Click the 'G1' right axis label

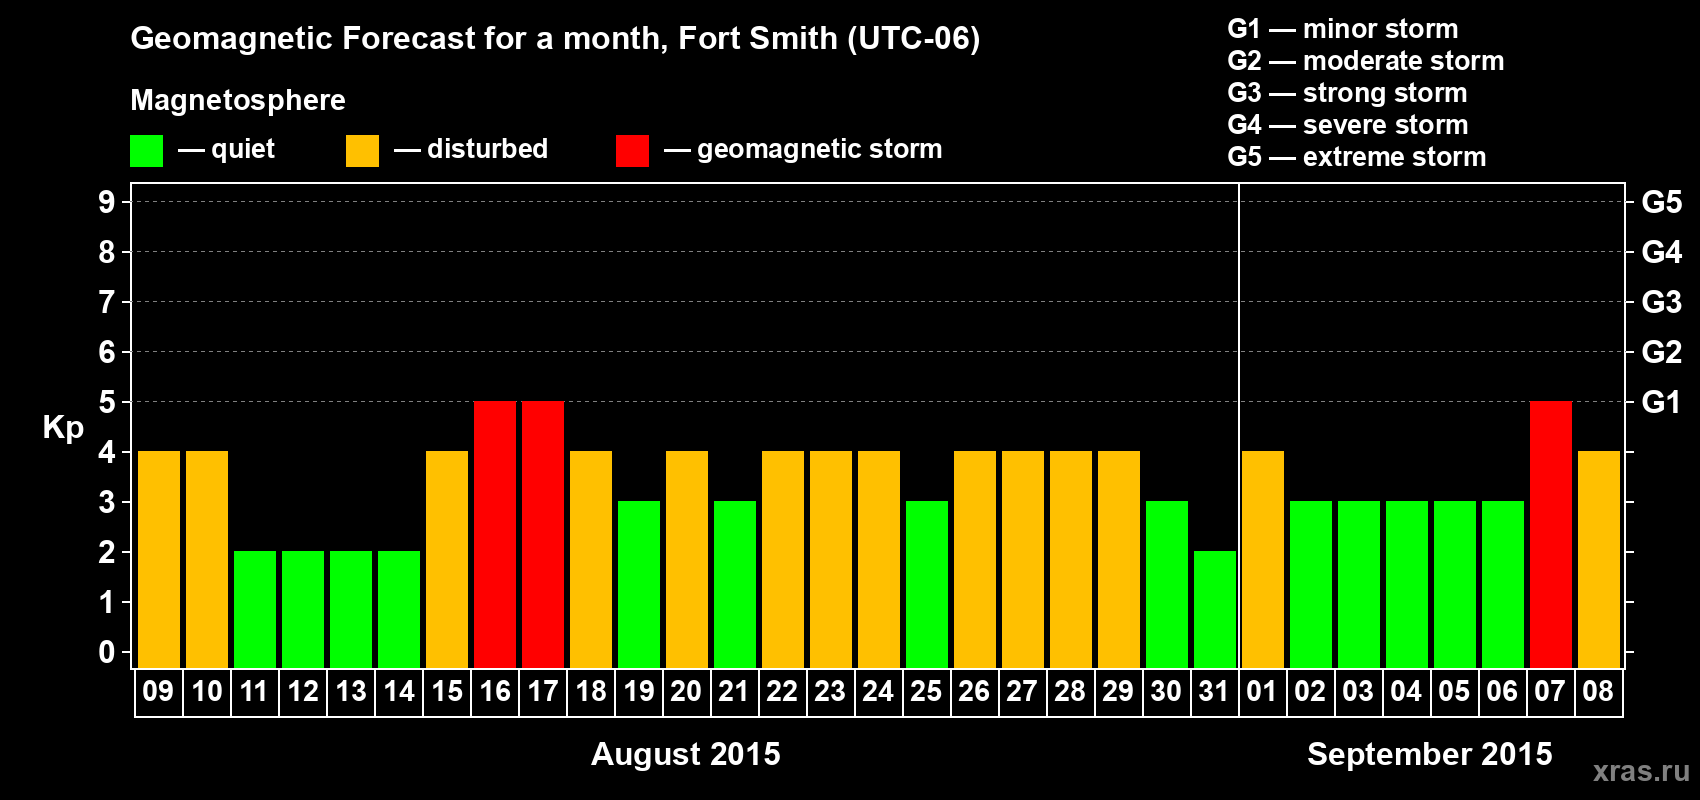pyautogui.click(x=1661, y=402)
